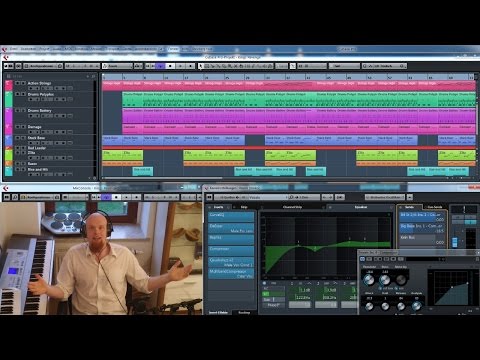The image size is (480, 360).
Task: Click the compressor Make-up knob
Action: pos(401,280)
